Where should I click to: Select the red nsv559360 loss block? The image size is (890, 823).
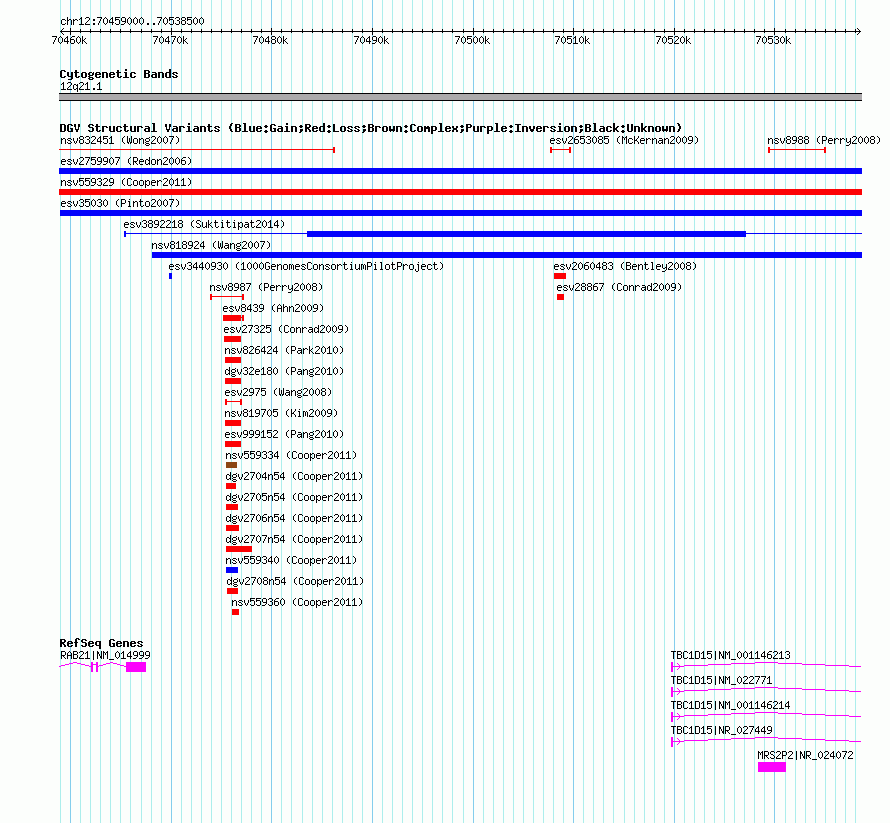point(236,612)
